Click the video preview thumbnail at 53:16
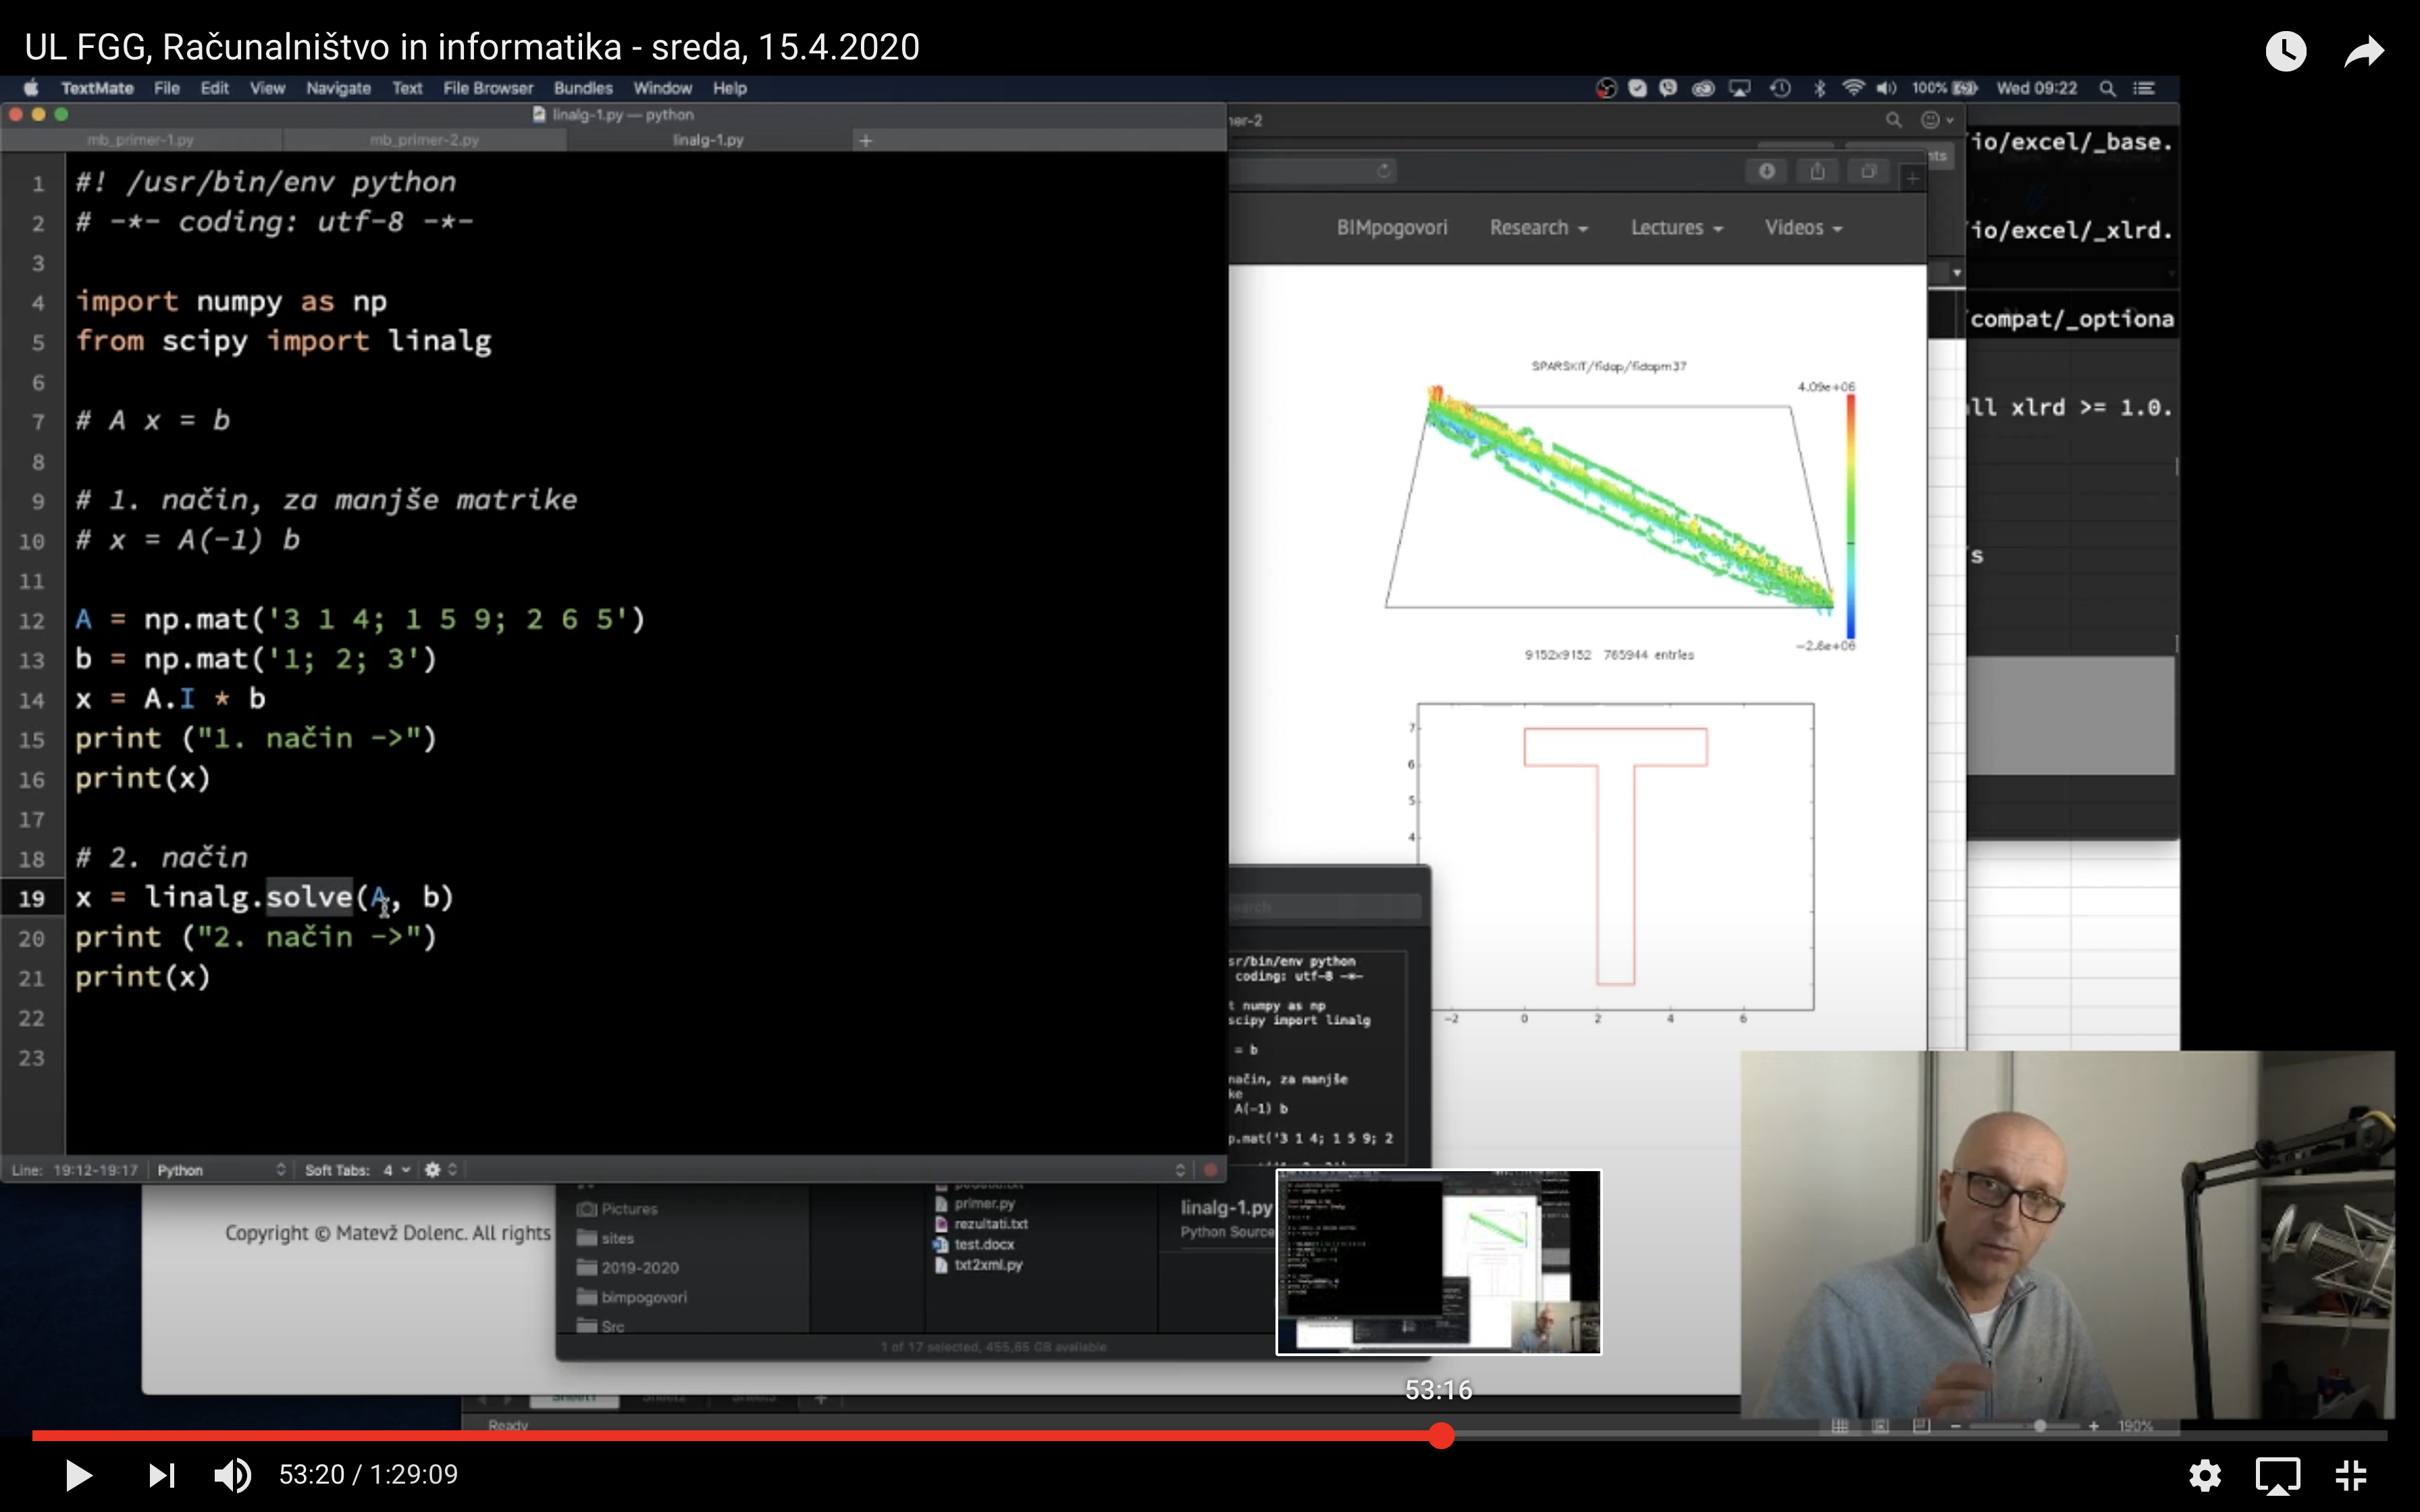Image resolution: width=2420 pixels, height=1512 pixels. [x=1438, y=1262]
